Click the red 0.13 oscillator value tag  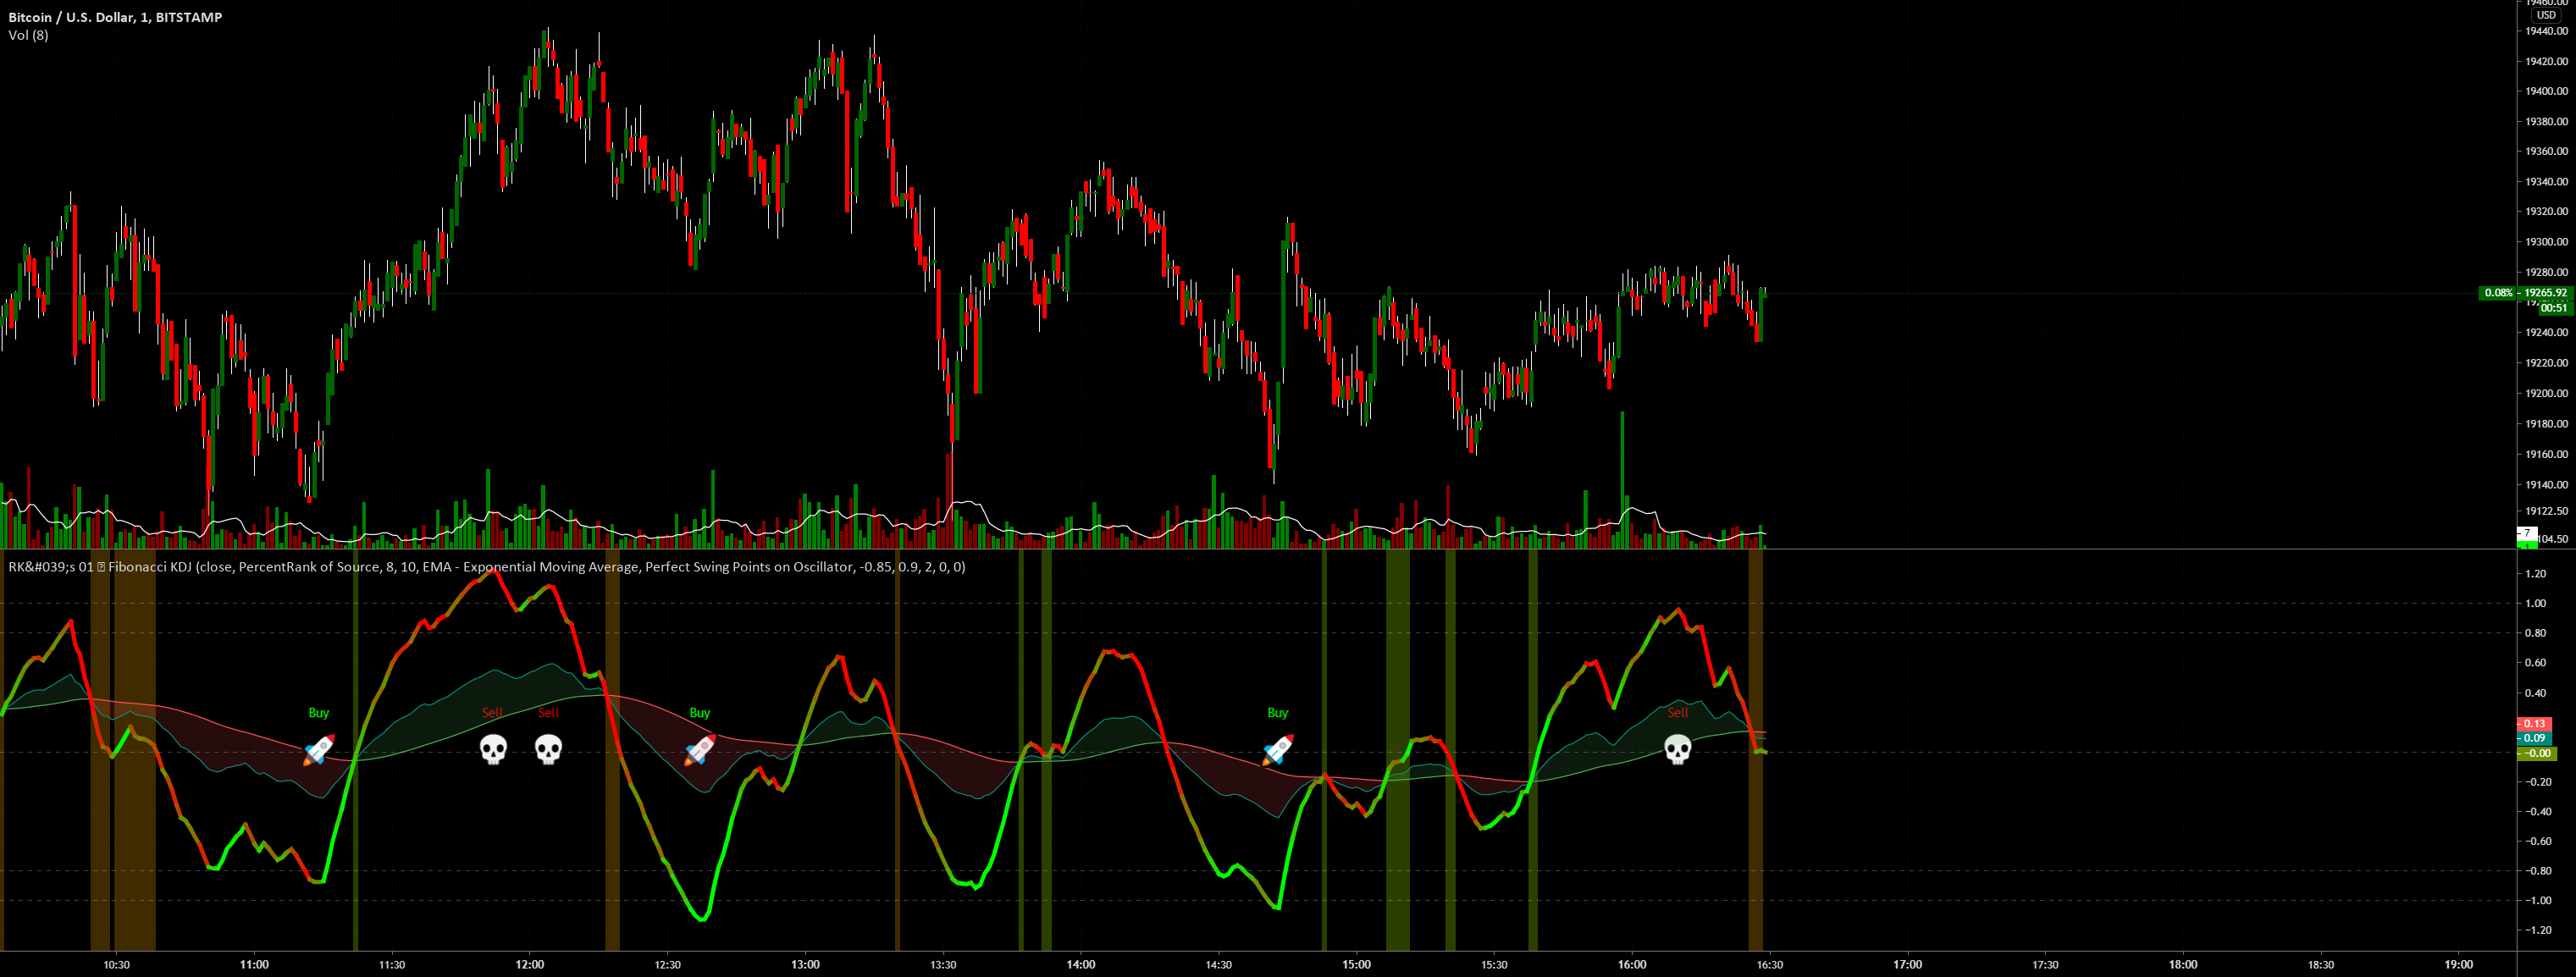tap(2534, 723)
